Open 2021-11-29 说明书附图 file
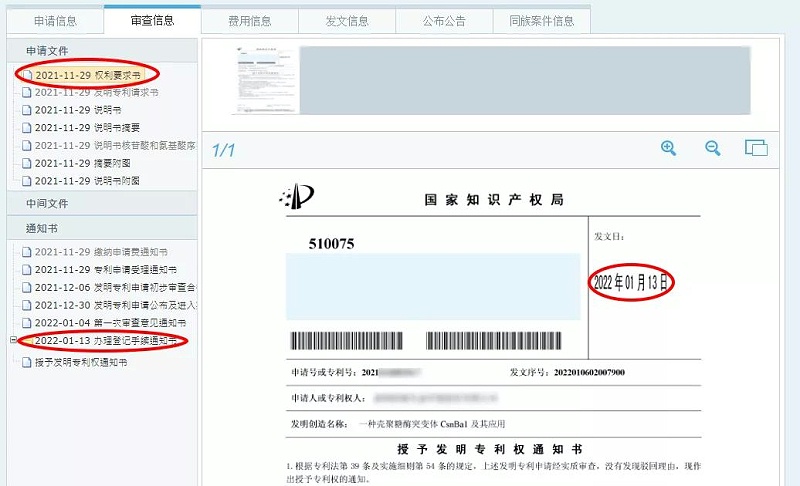 87,181
